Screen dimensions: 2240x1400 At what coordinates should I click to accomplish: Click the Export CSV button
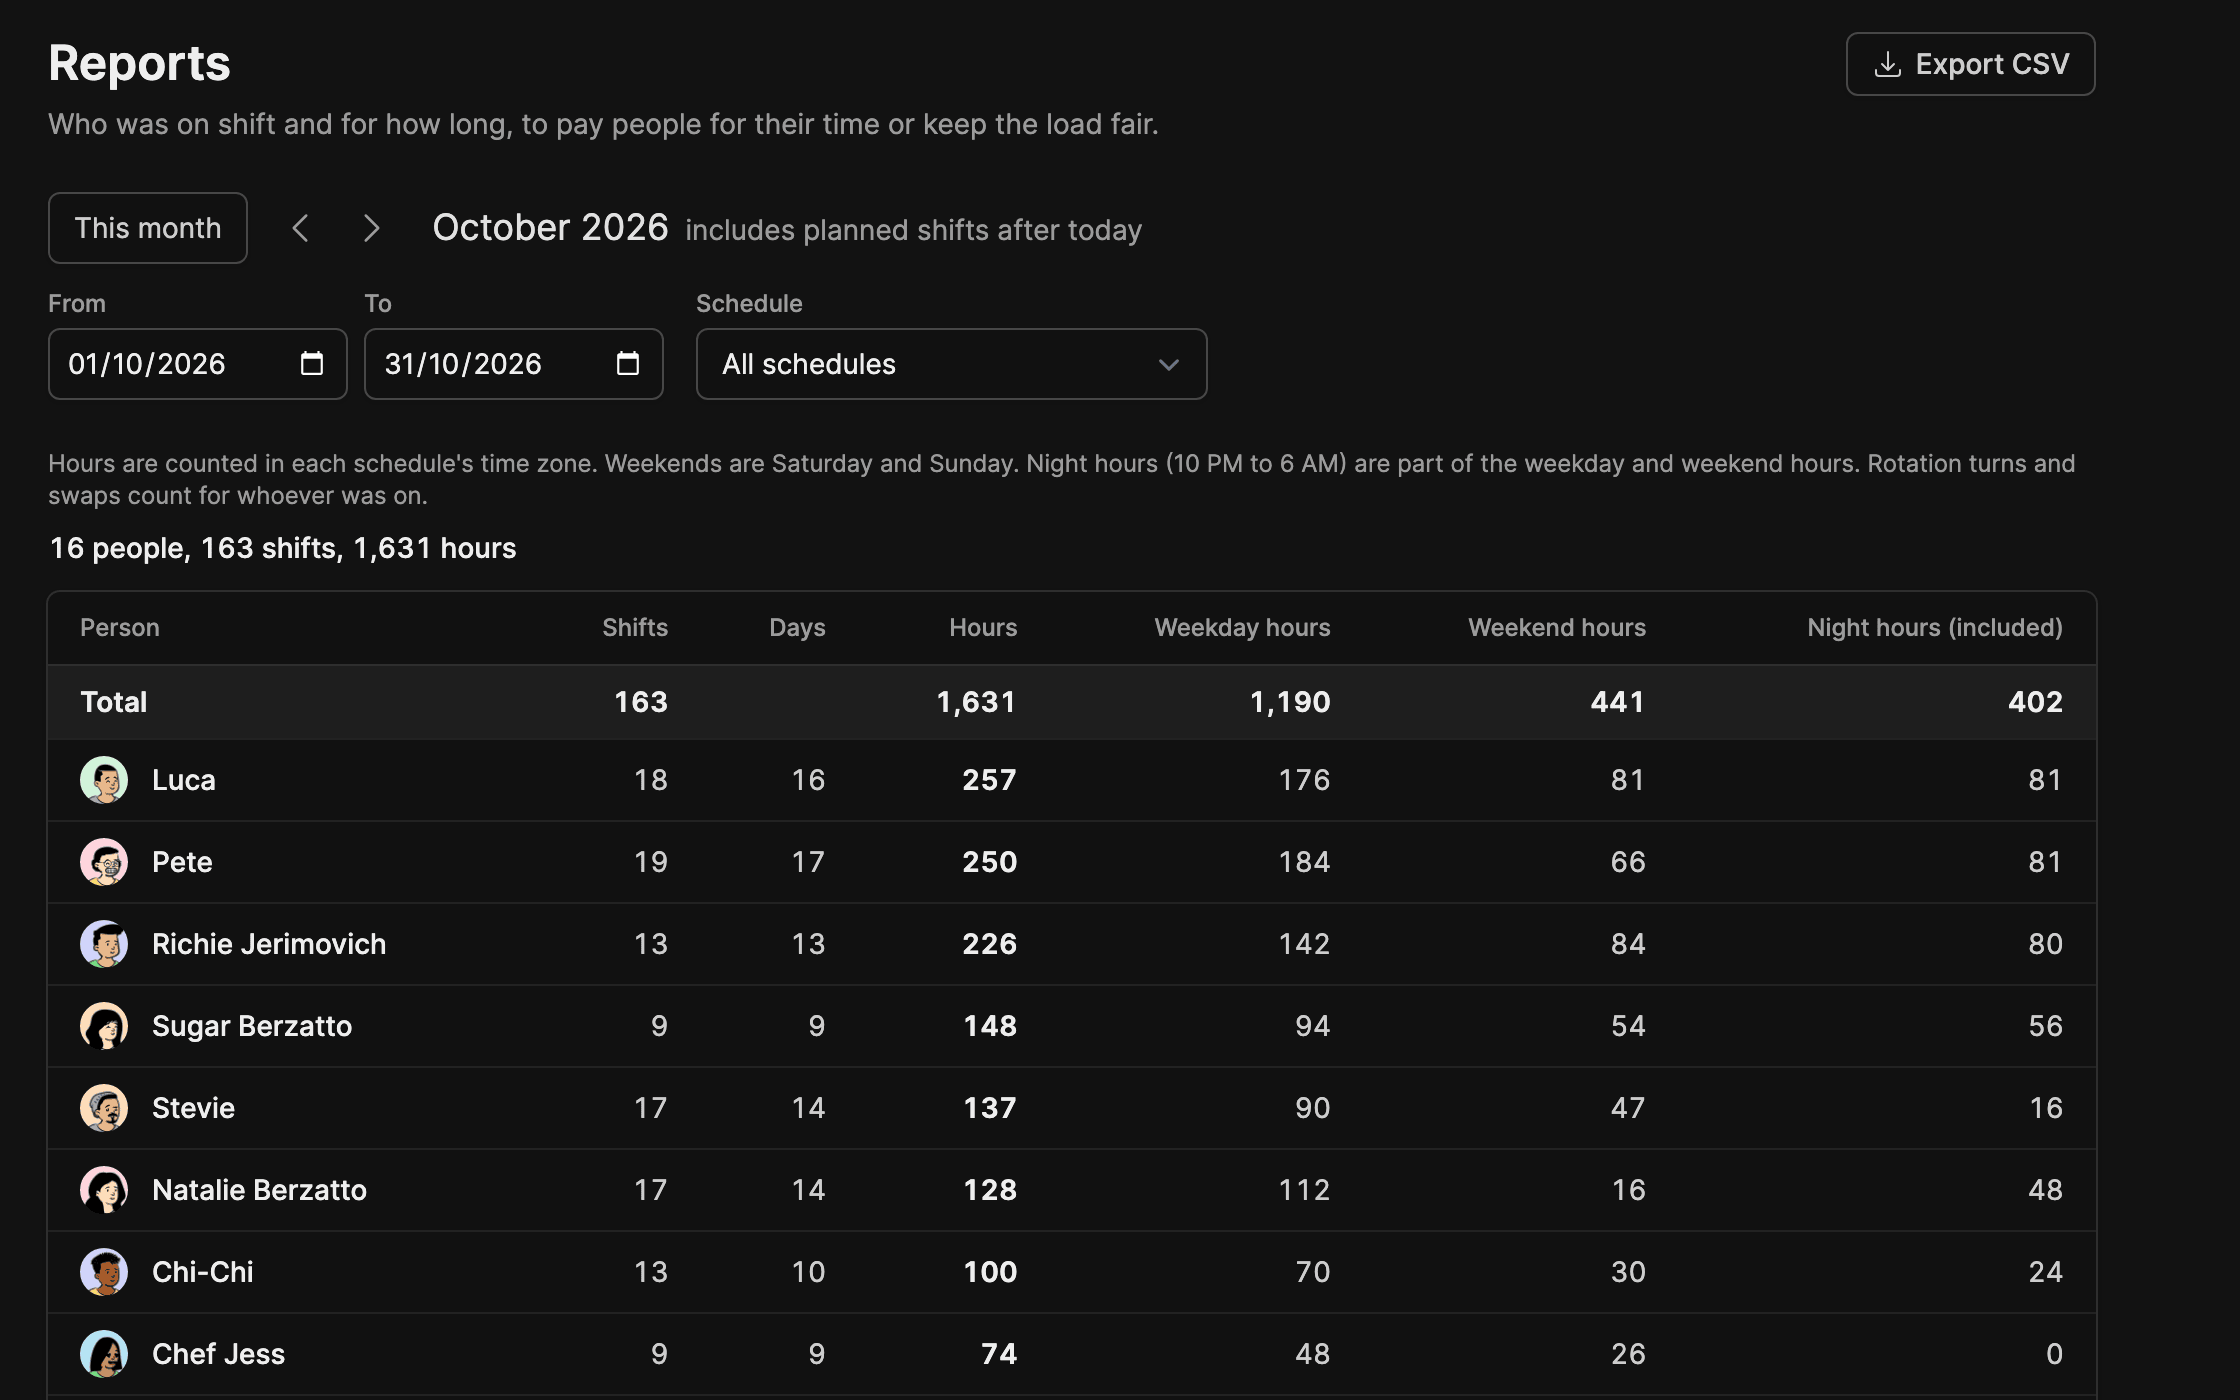tap(1970, 64)
